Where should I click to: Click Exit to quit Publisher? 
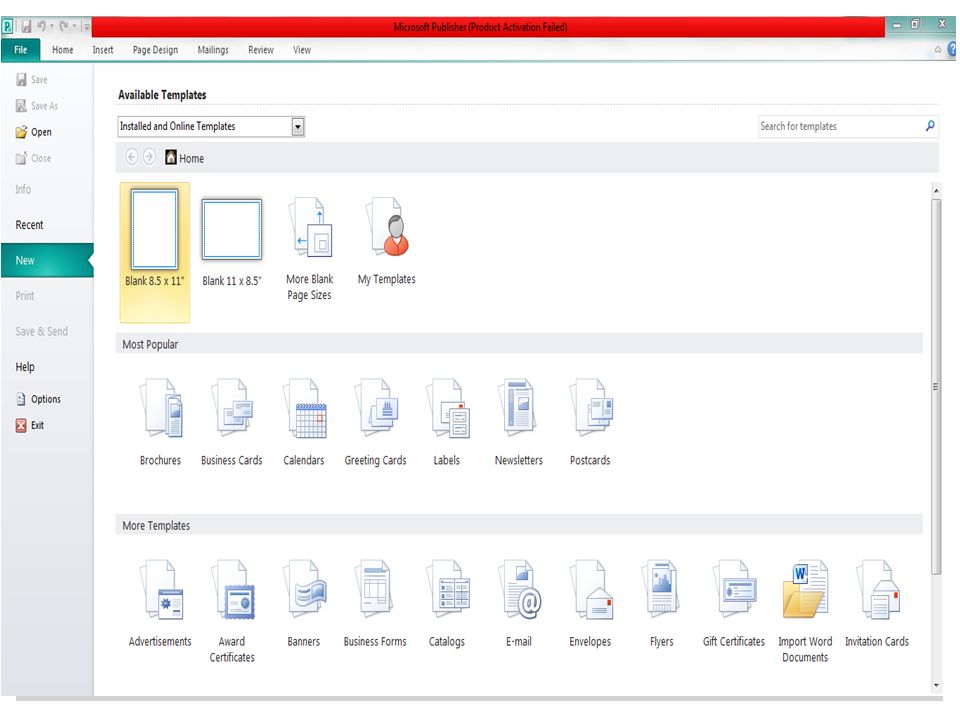pos(30,425)
